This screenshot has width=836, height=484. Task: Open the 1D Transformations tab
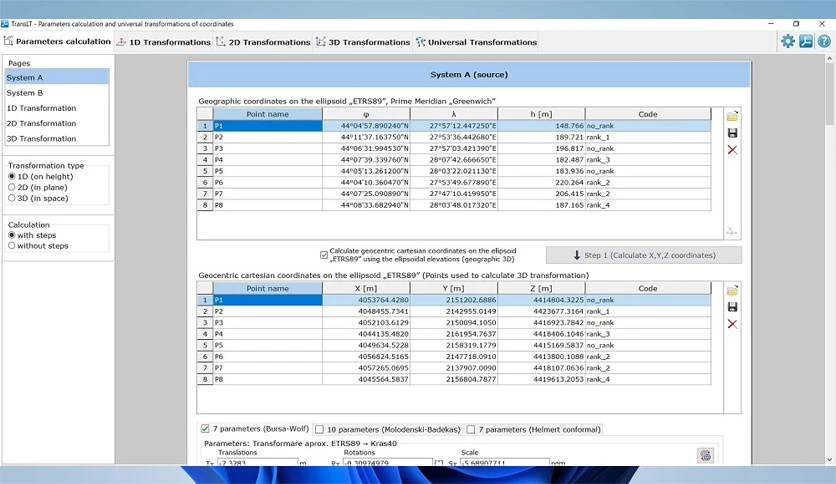coord(164,42)
